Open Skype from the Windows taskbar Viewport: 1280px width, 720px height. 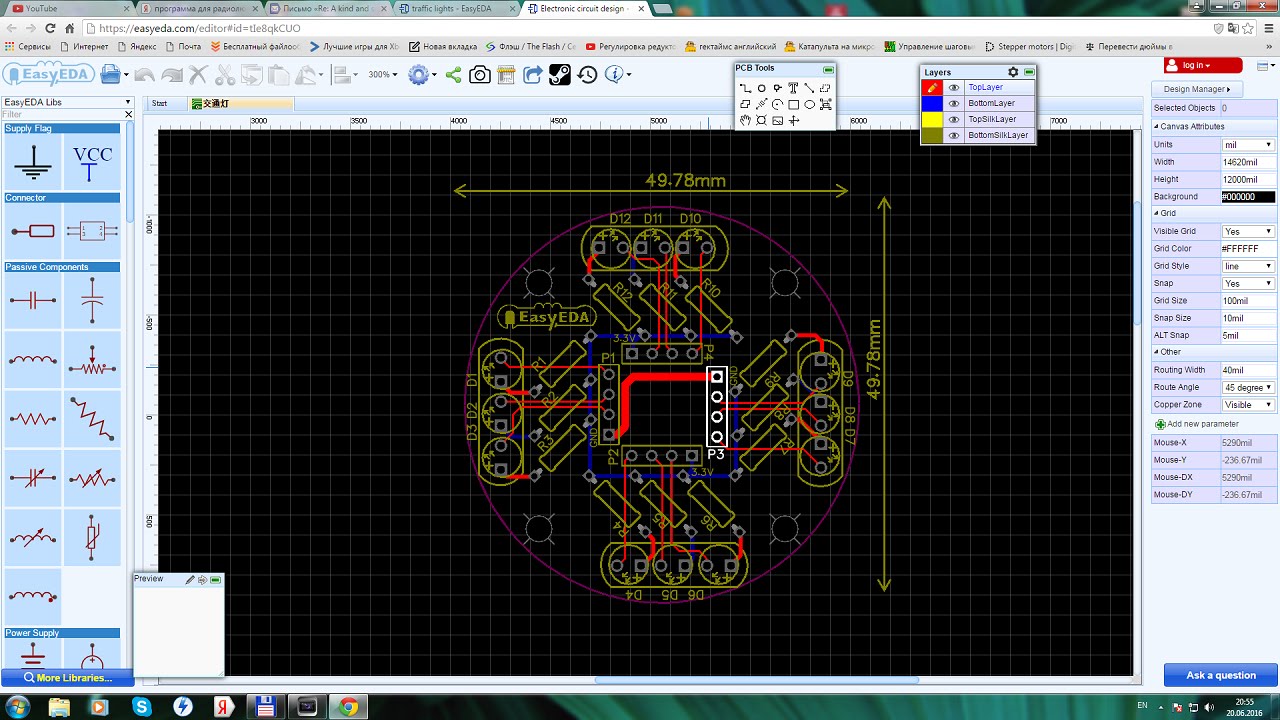point(142,707)
